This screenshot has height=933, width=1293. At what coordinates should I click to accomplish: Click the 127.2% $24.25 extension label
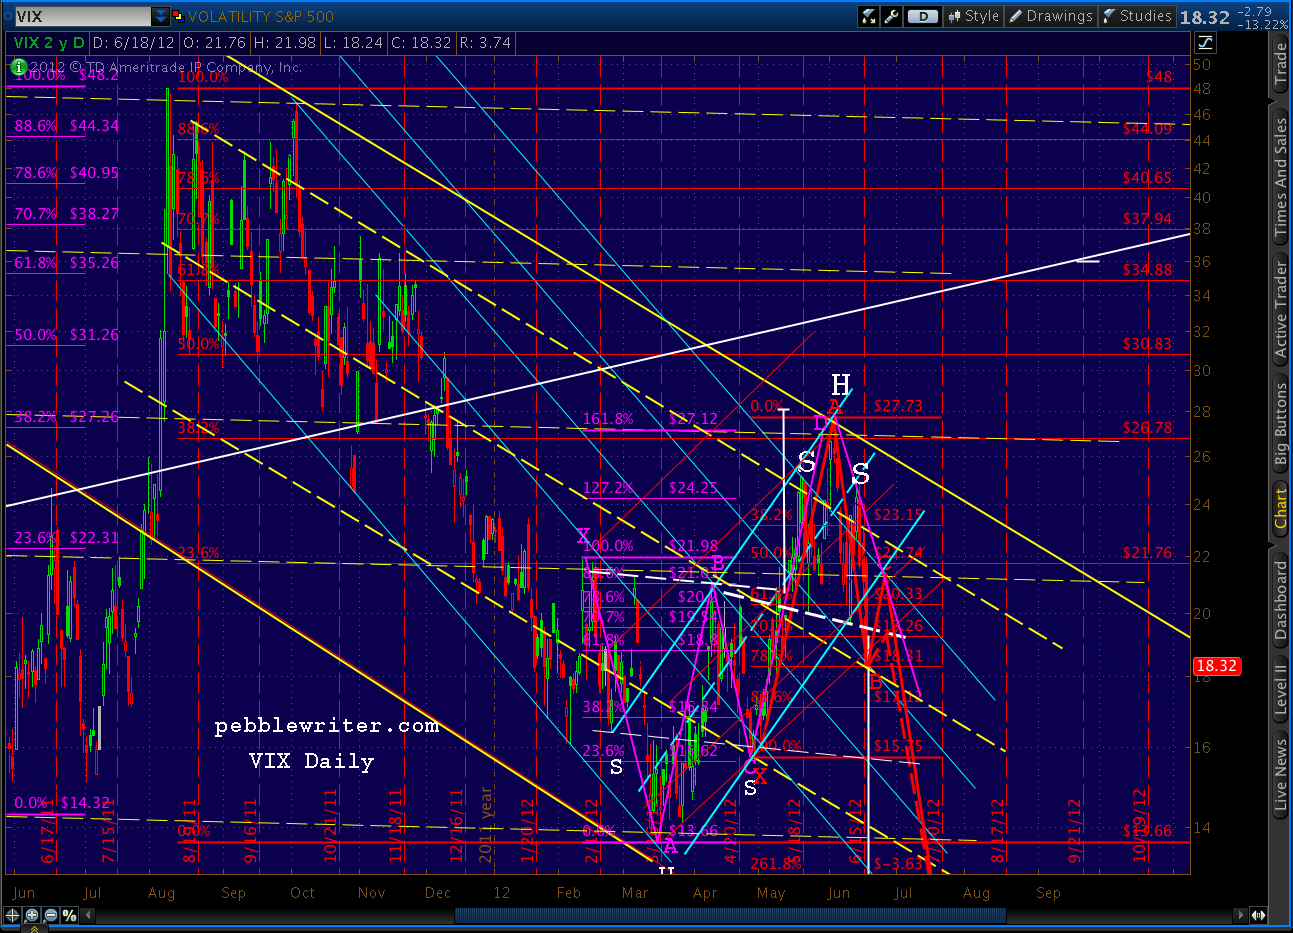point(650,489)
